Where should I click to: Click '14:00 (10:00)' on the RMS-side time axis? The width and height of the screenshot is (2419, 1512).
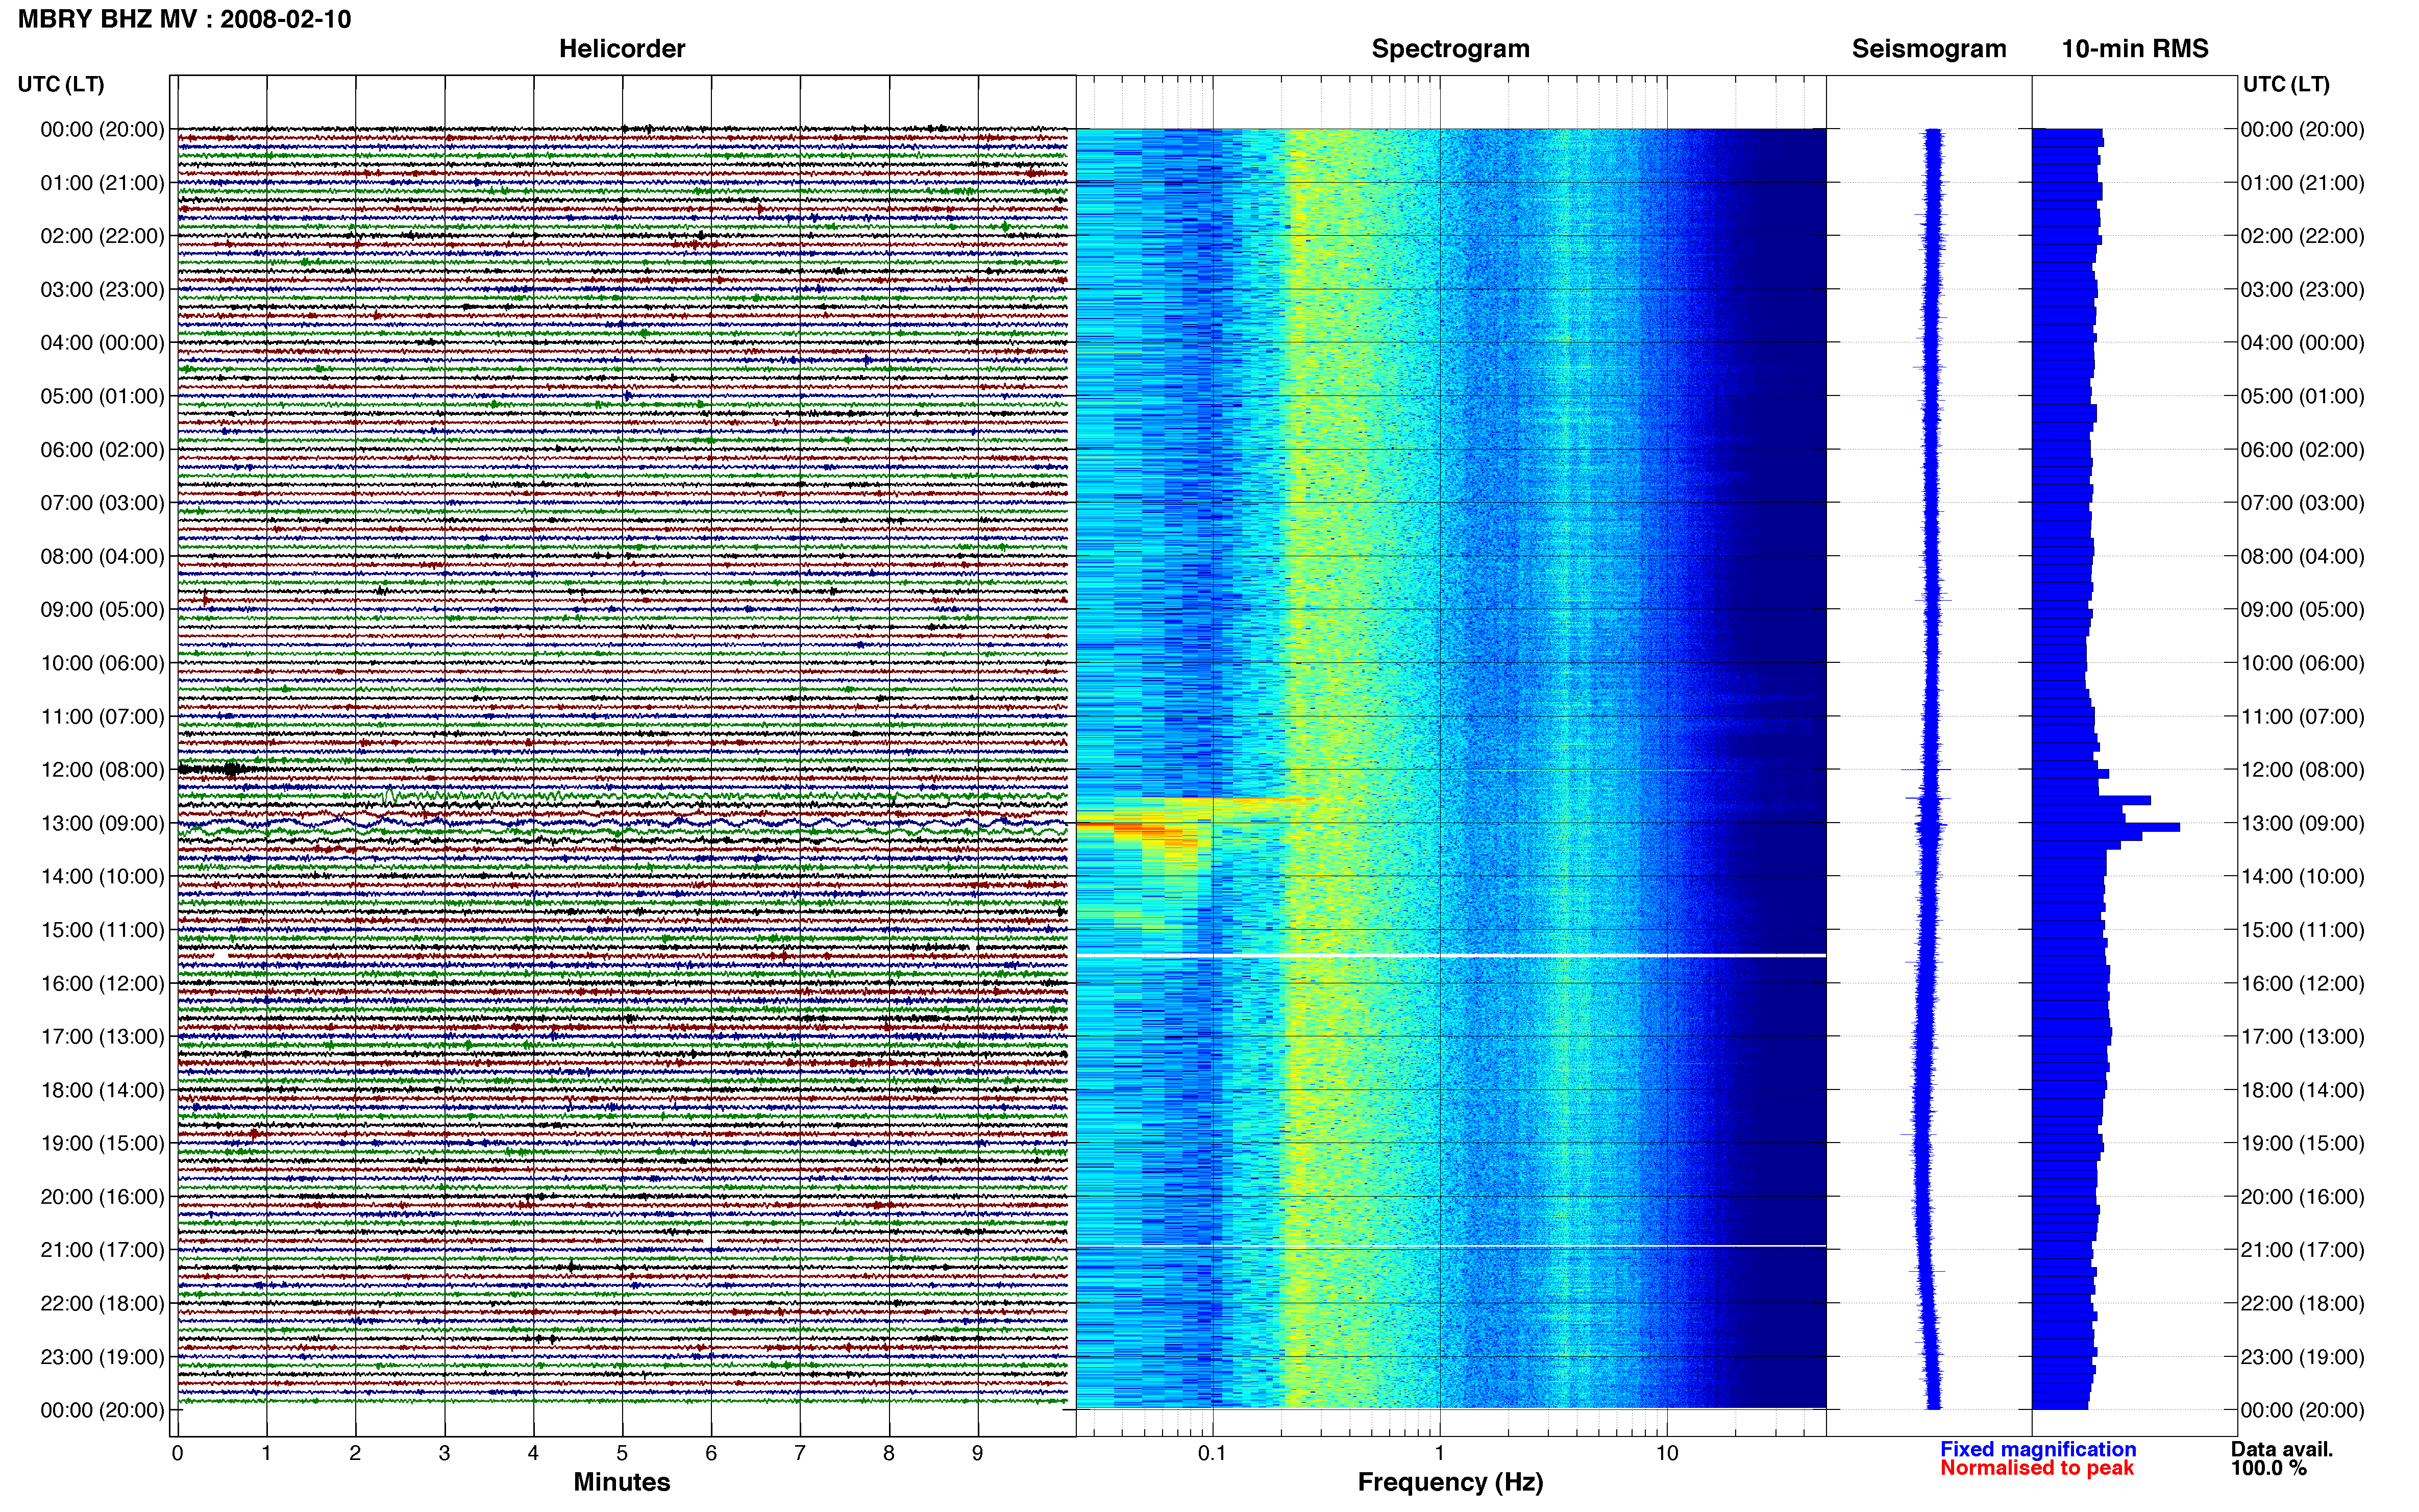2302,877
